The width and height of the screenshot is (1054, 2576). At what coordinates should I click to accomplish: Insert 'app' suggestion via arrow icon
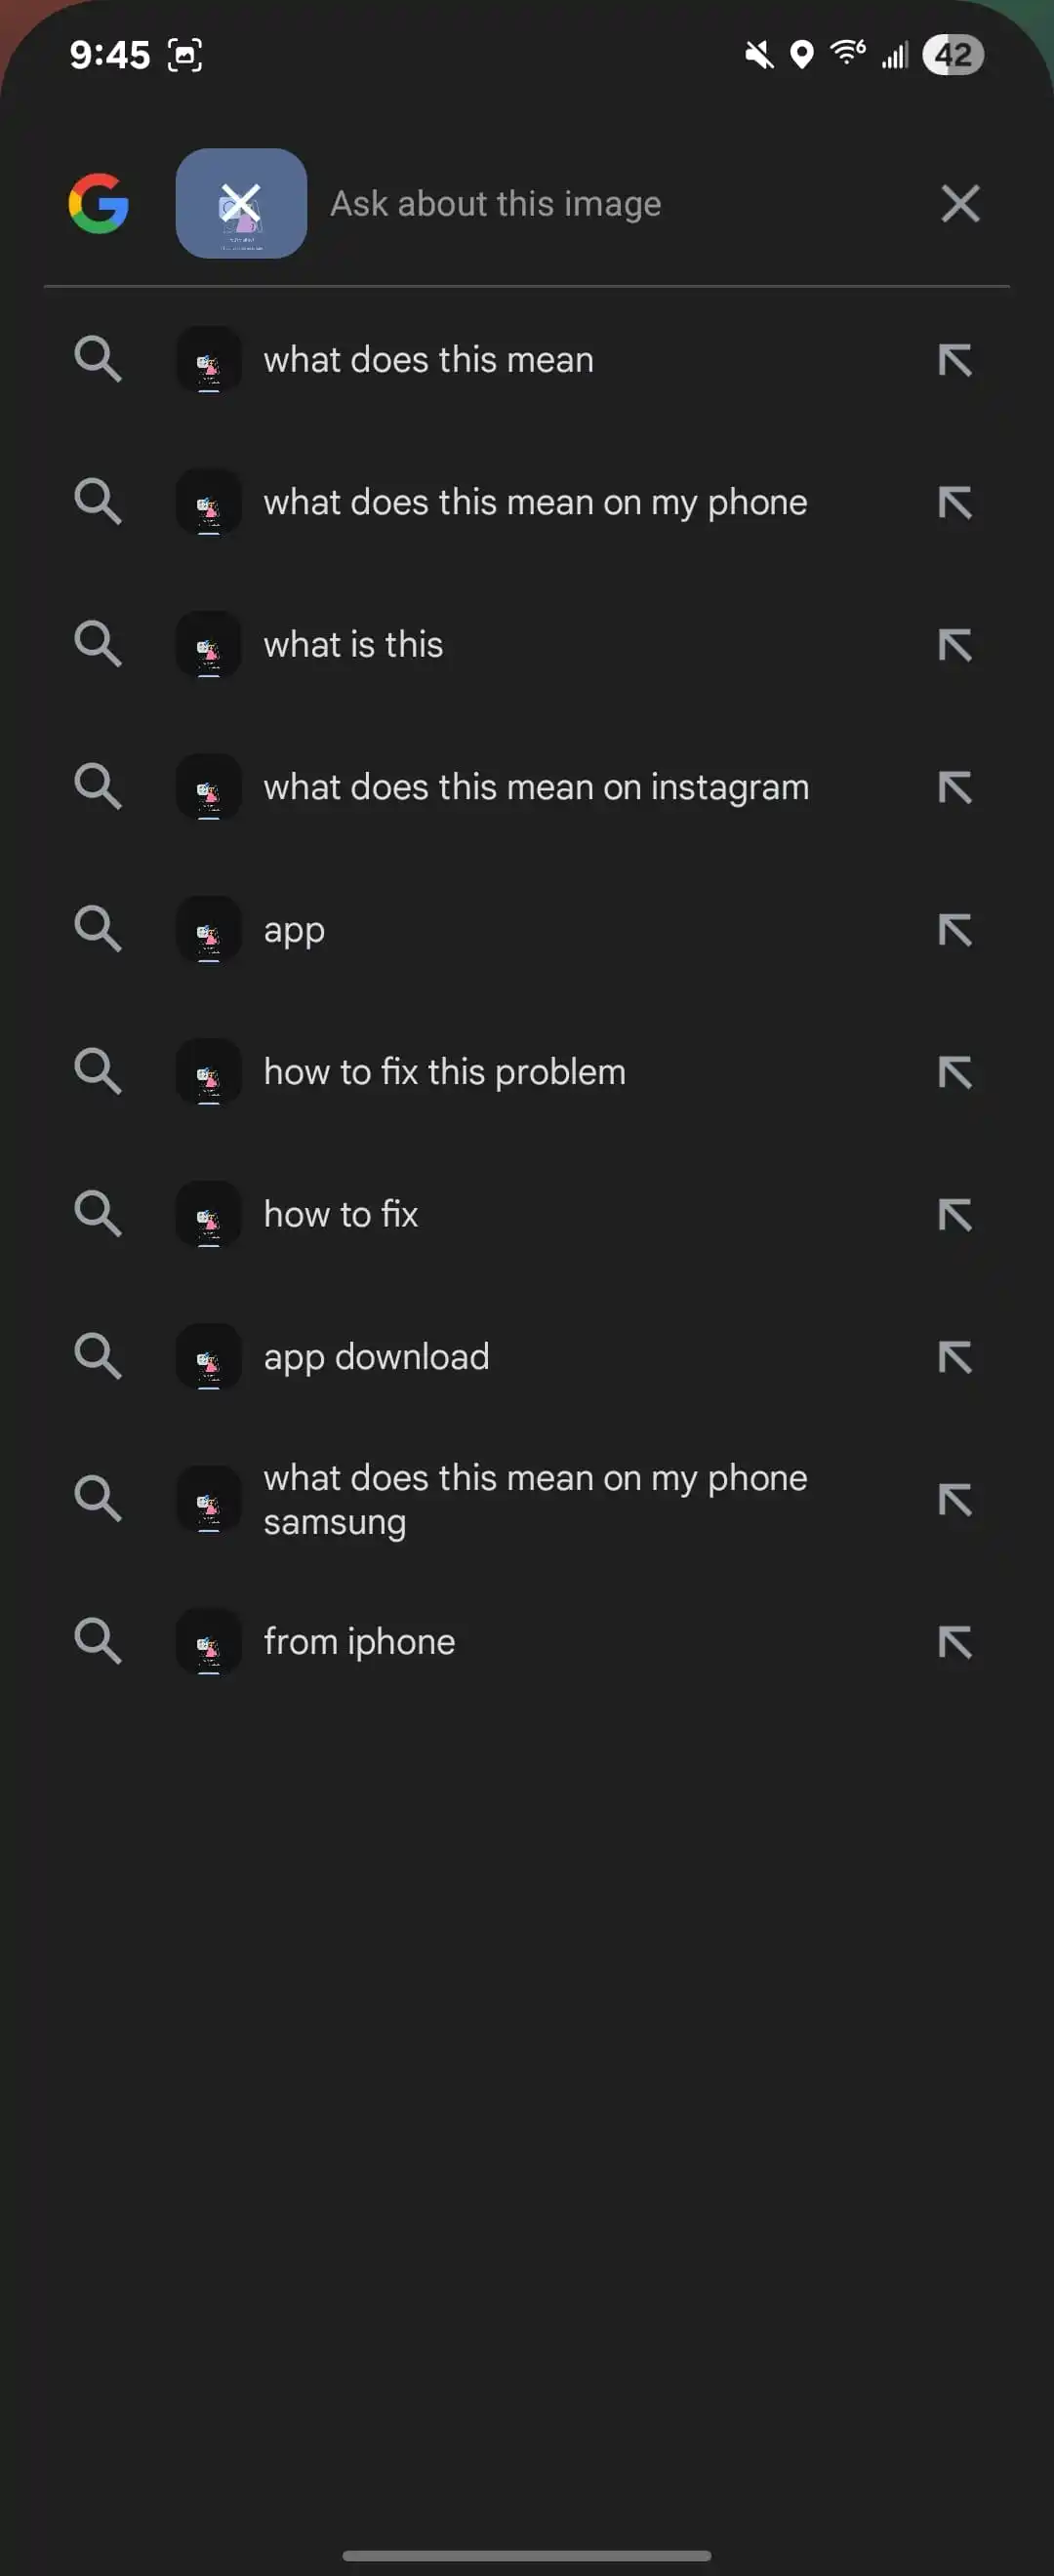[x=955, y=930]
